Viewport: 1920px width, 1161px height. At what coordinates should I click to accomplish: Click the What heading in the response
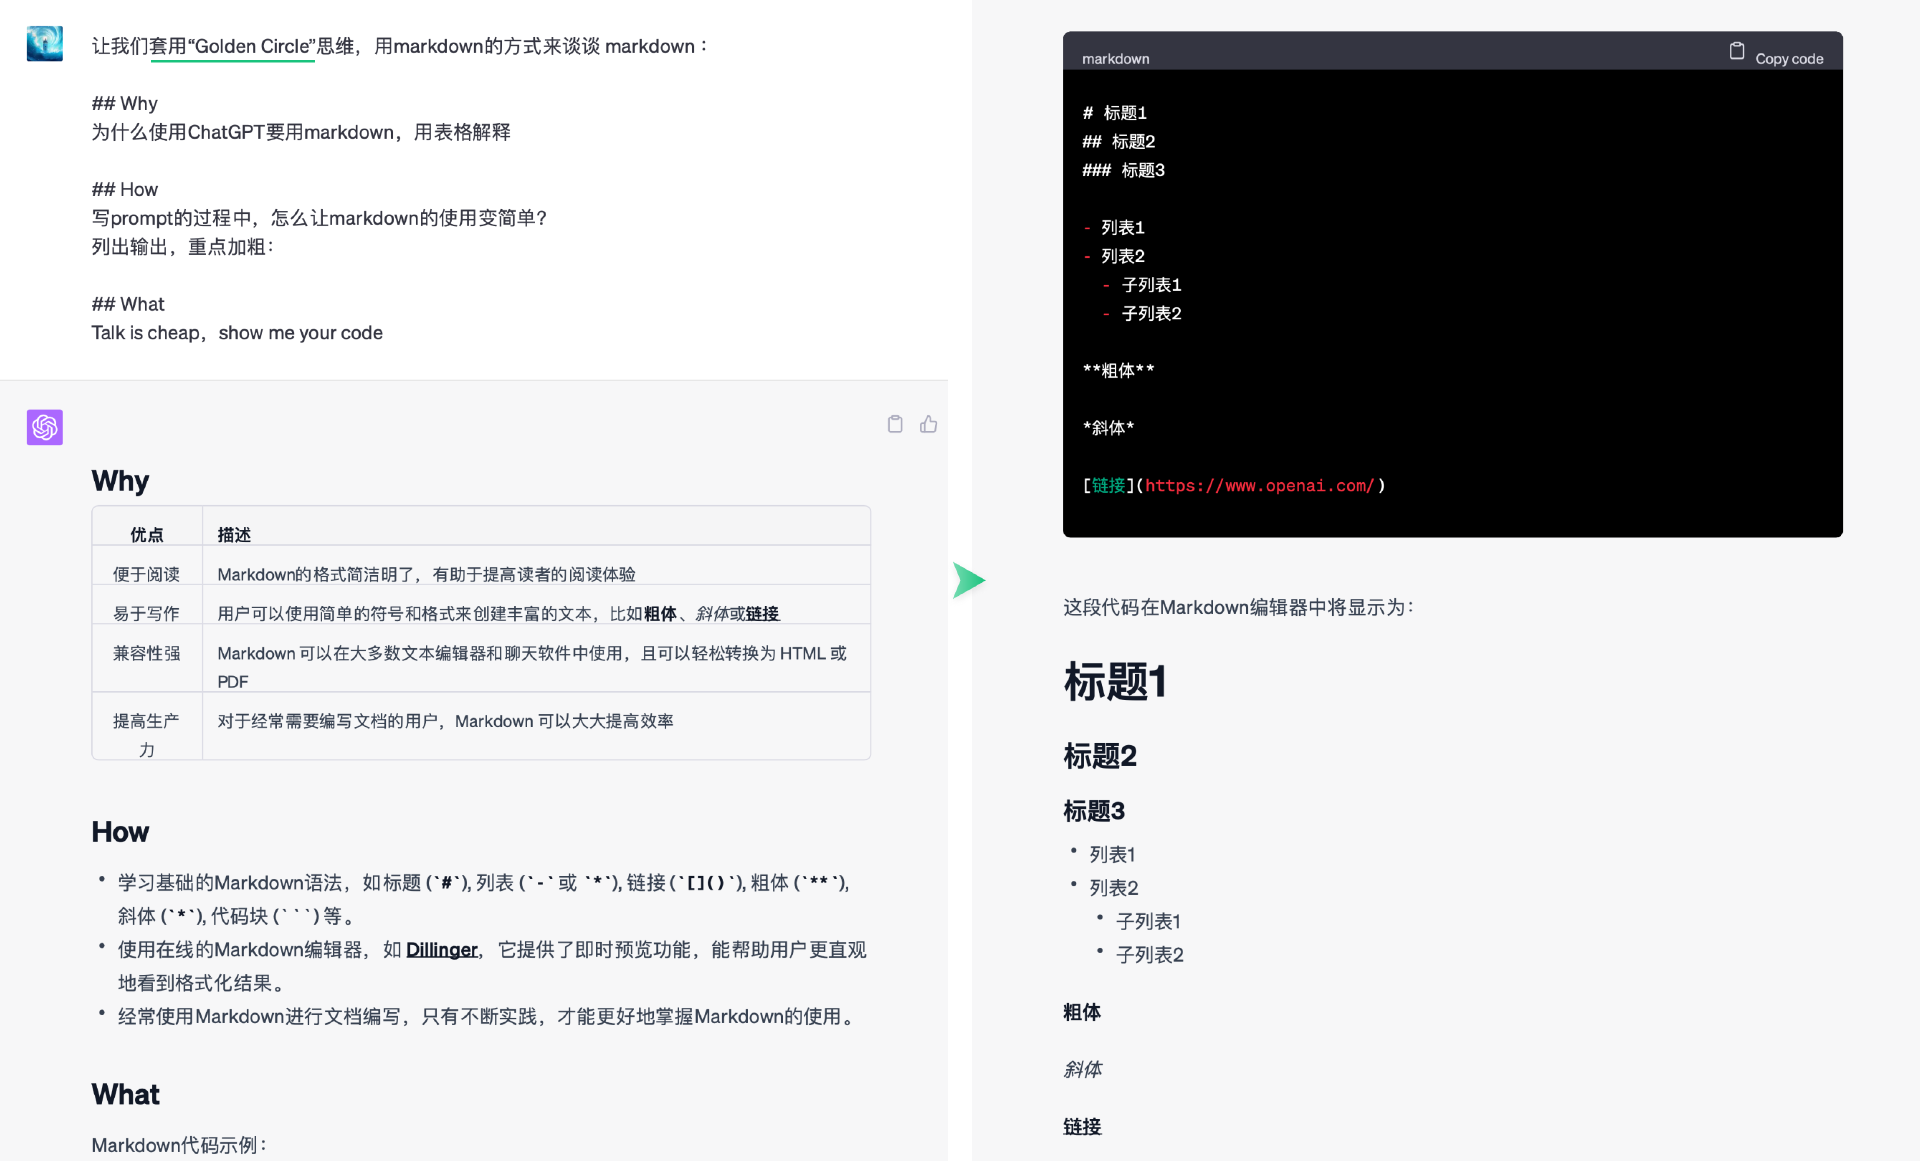point(125,1094)
